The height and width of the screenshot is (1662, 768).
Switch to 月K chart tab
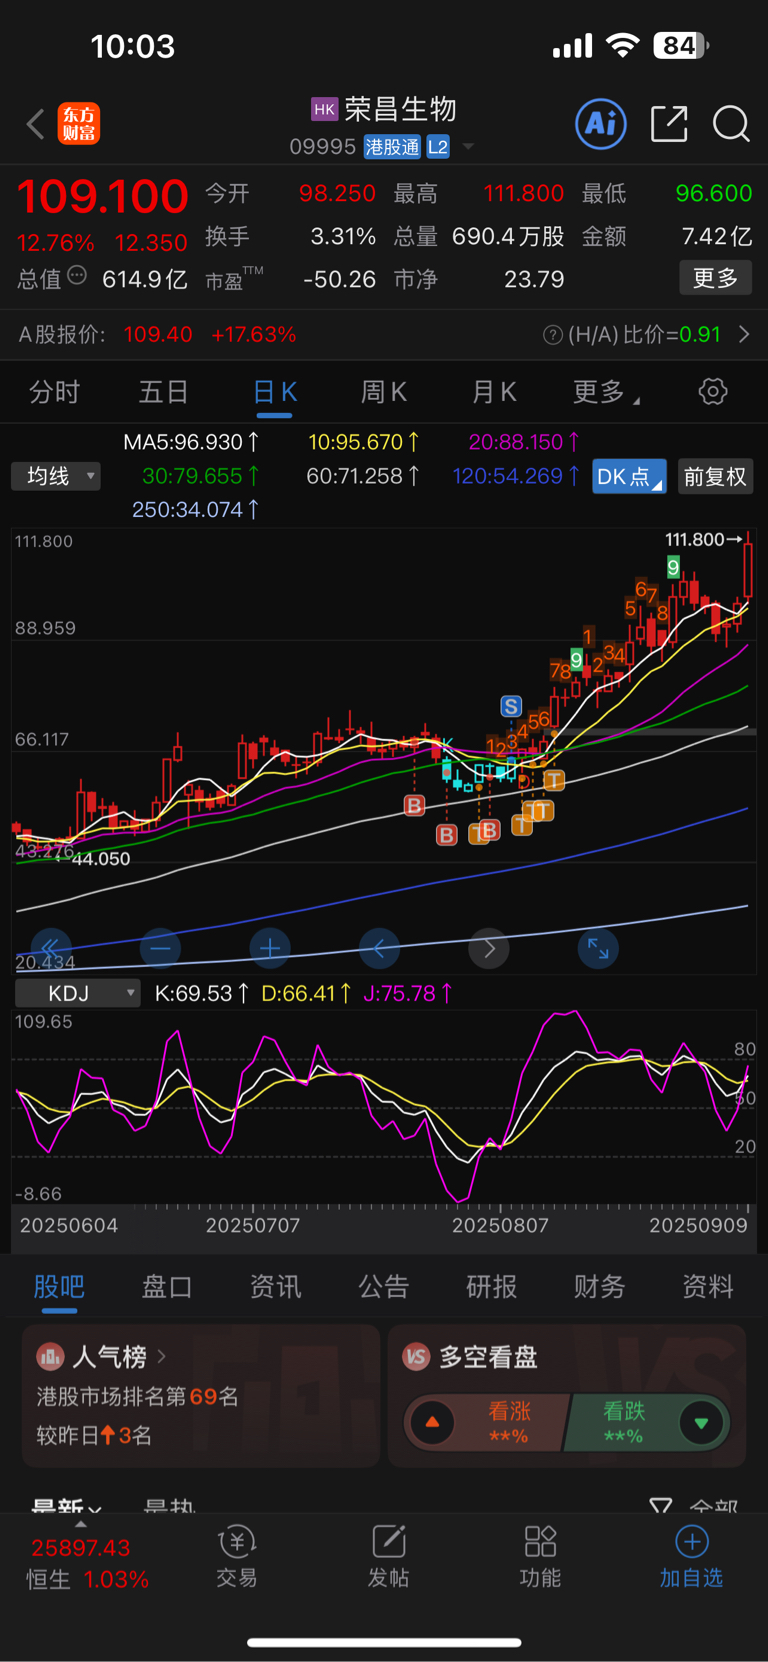(x=494, y=392)
